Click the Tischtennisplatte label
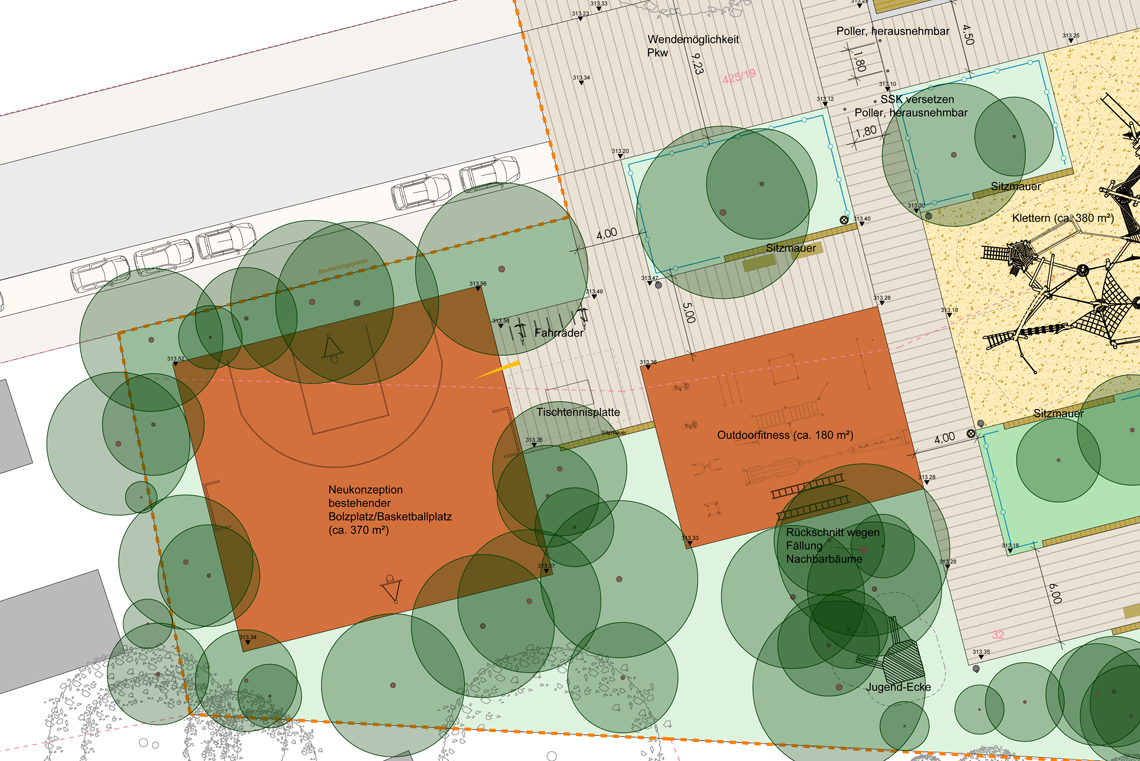This screenshot has width=1140, height=761. (x=578, y=412)
